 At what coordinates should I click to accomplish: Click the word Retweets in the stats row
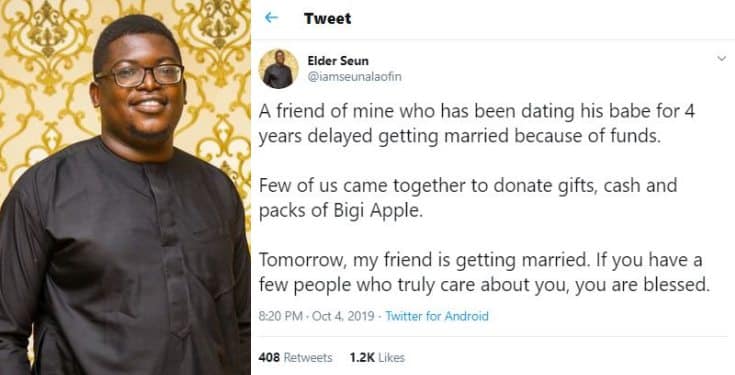click(x=308, y=358)
